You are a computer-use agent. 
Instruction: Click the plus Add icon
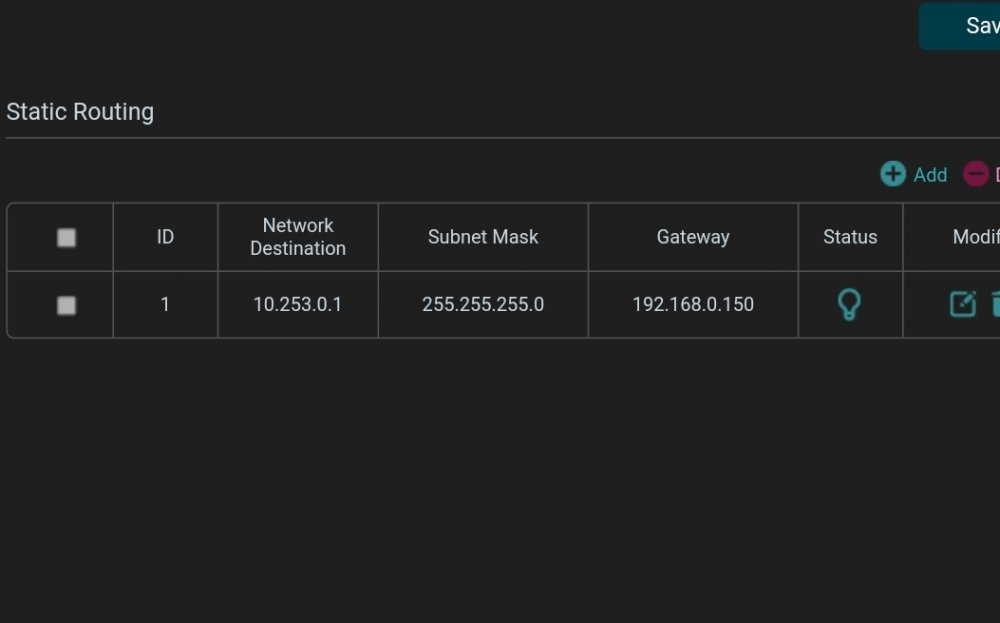(x=893, y=173)
